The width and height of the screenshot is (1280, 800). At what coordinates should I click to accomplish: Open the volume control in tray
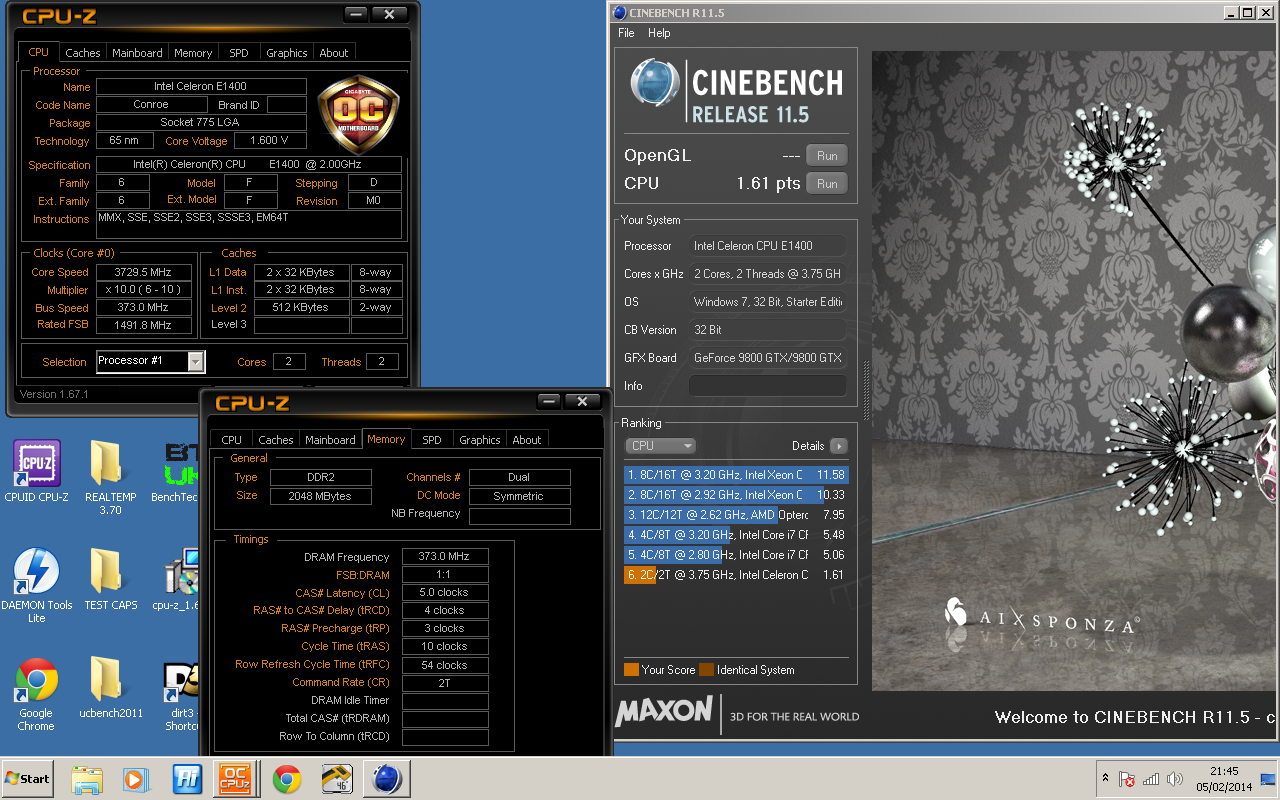(1175, 779)
